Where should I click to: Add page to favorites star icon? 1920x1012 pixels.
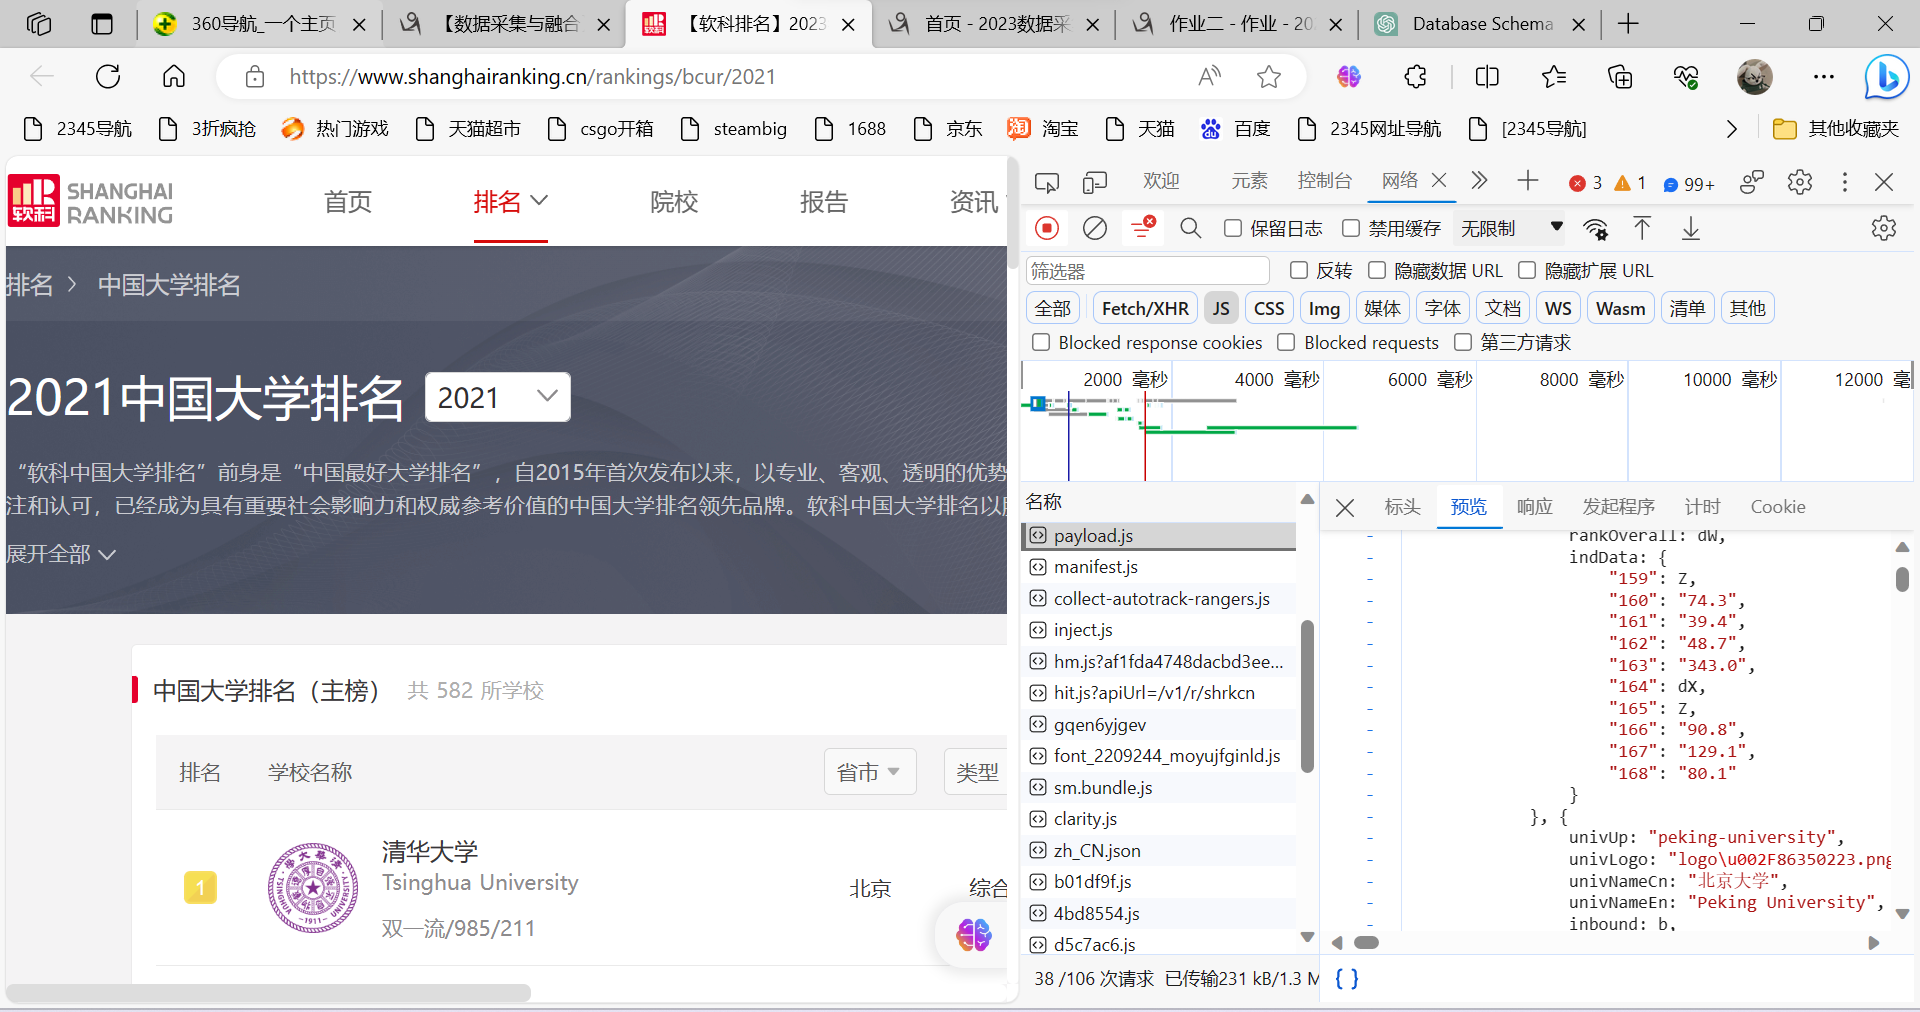[x=1269, y=76]
